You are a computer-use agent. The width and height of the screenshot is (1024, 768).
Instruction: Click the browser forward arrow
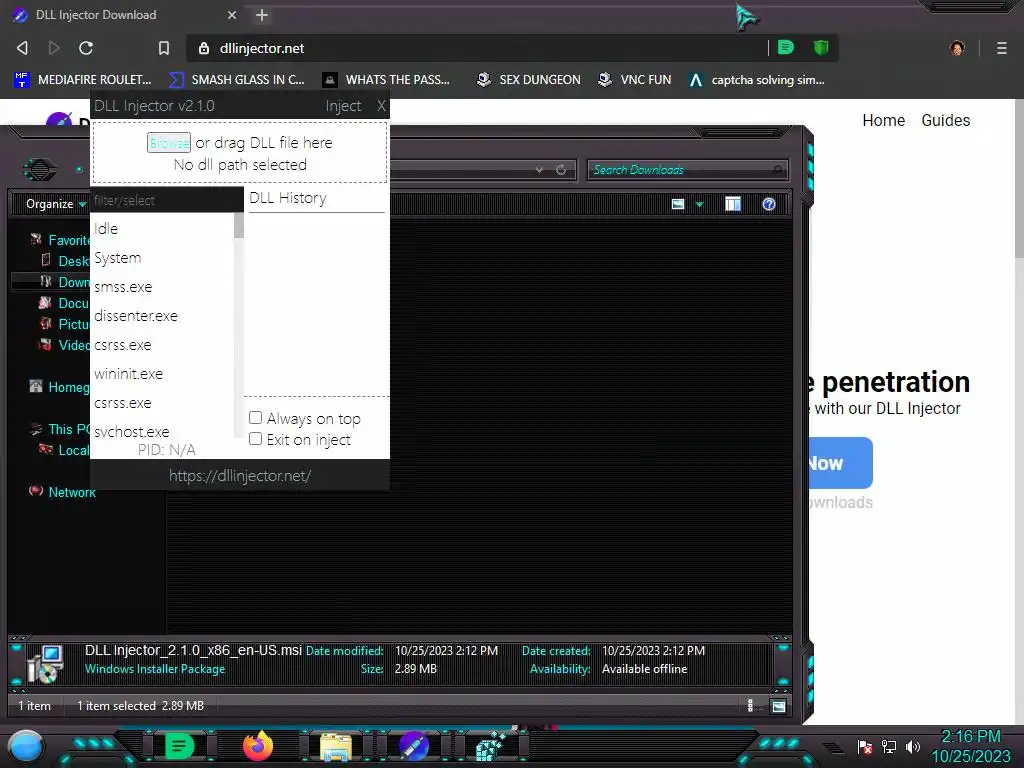54,48
